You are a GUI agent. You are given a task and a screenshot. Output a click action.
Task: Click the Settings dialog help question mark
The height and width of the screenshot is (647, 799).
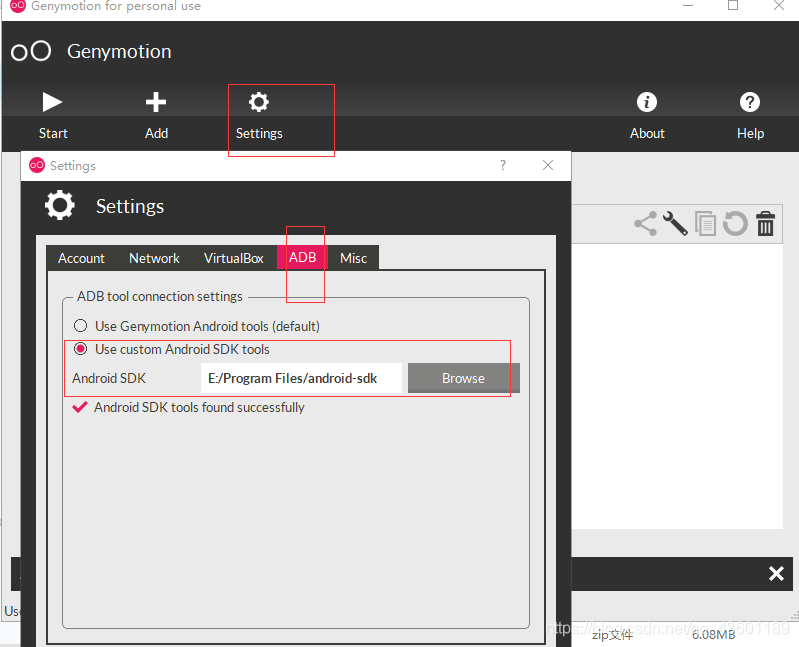503,165
